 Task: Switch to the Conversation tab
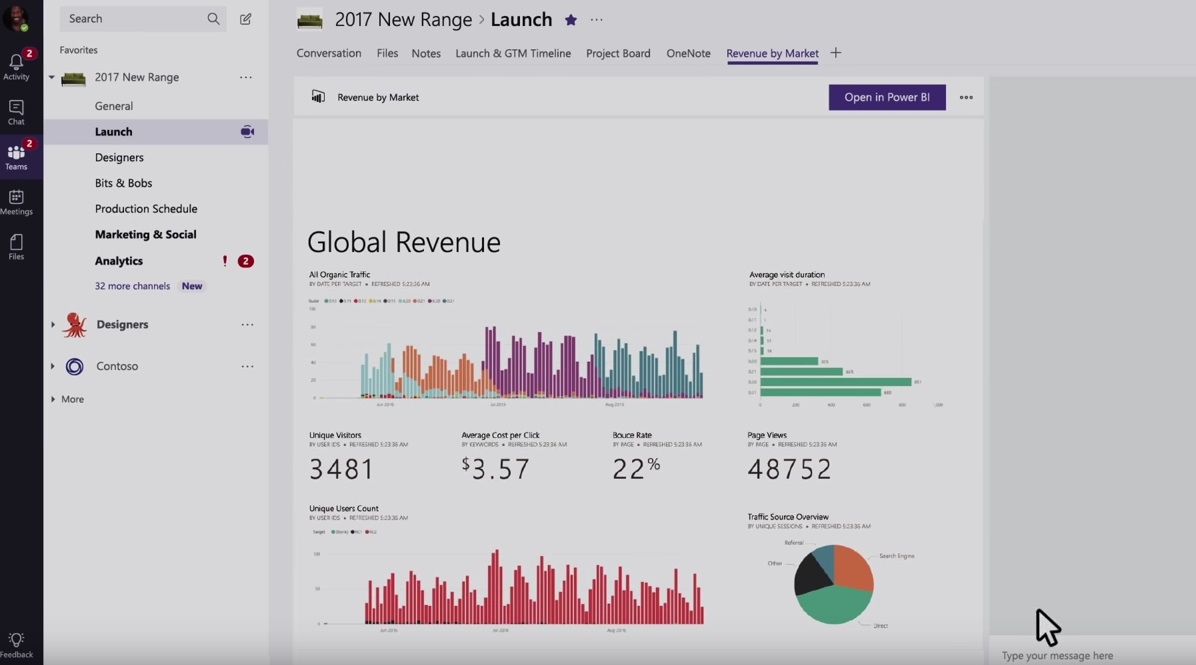coord(329,53)
